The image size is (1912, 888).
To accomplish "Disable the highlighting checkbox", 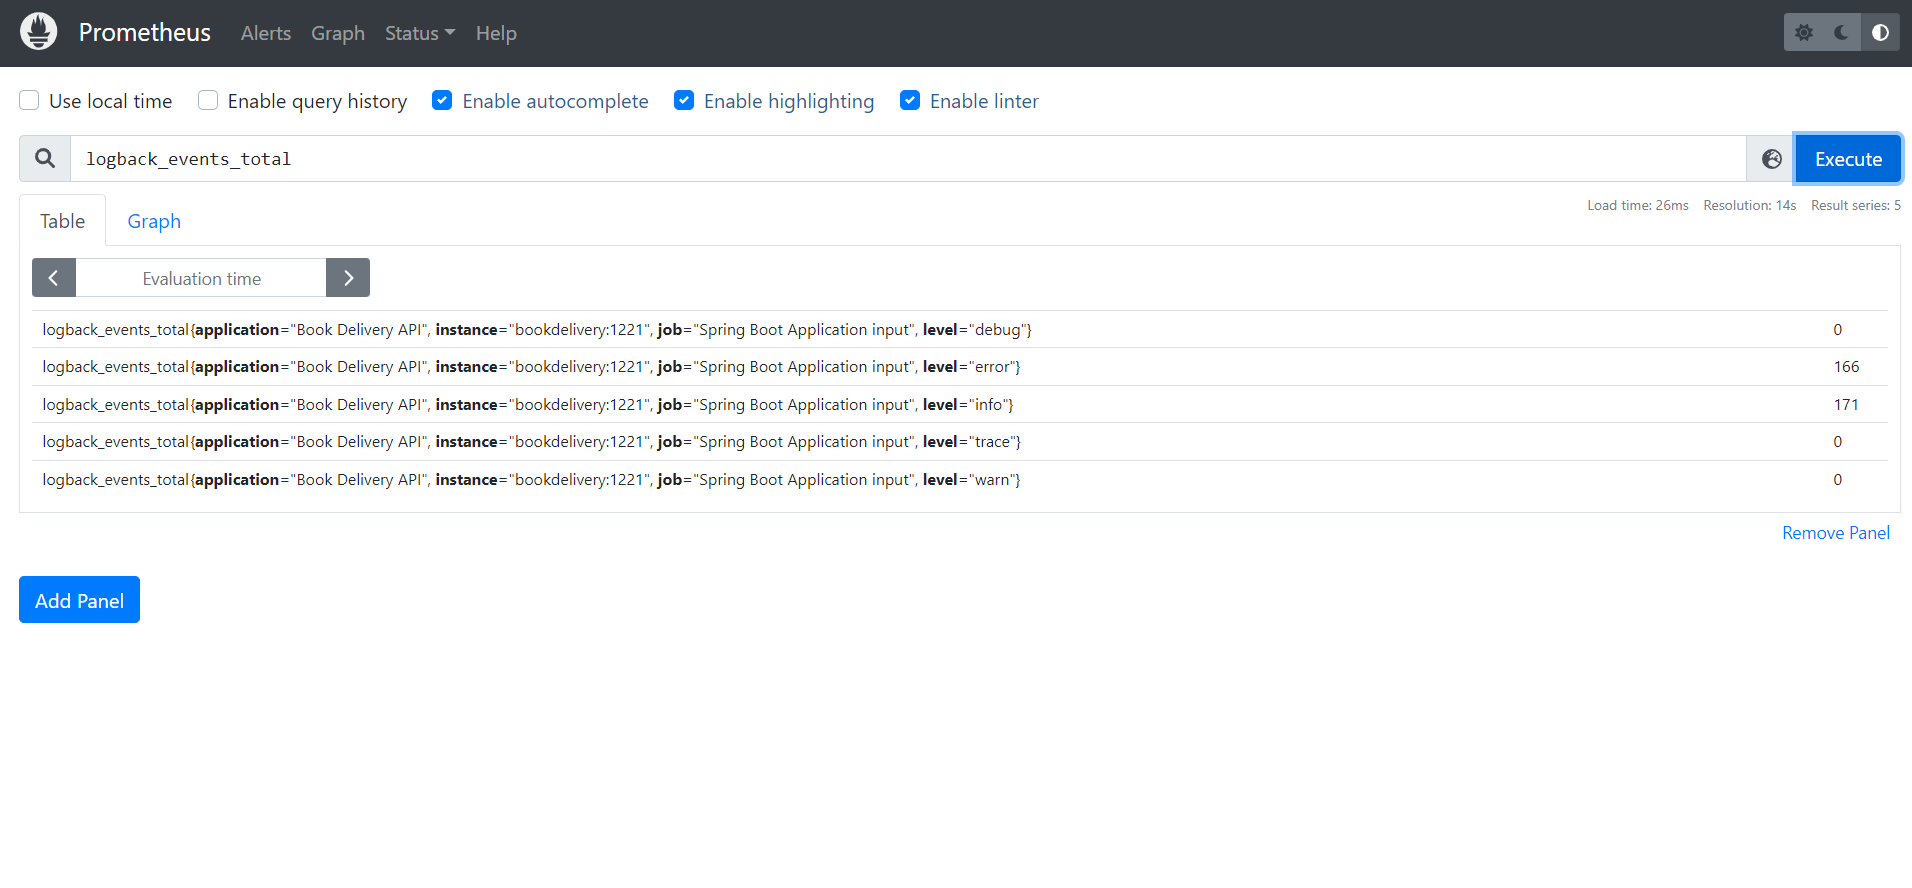I will point(684,100).
